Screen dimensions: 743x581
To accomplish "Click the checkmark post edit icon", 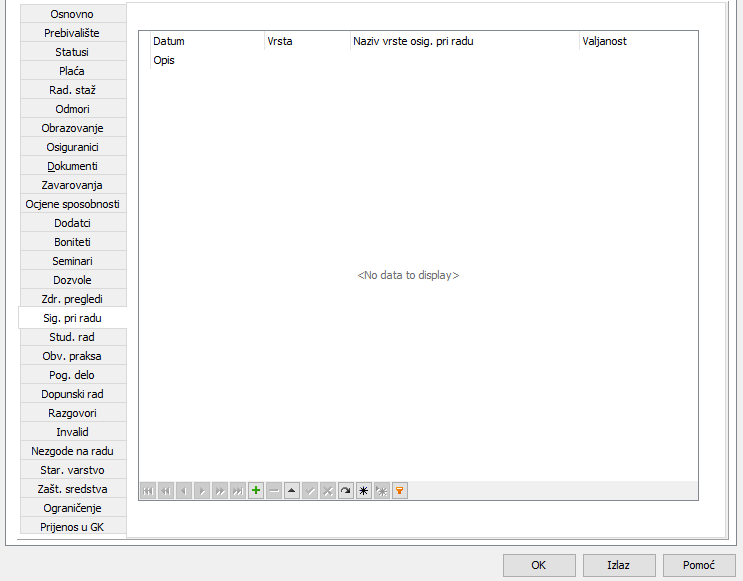I will coord(310,491).
